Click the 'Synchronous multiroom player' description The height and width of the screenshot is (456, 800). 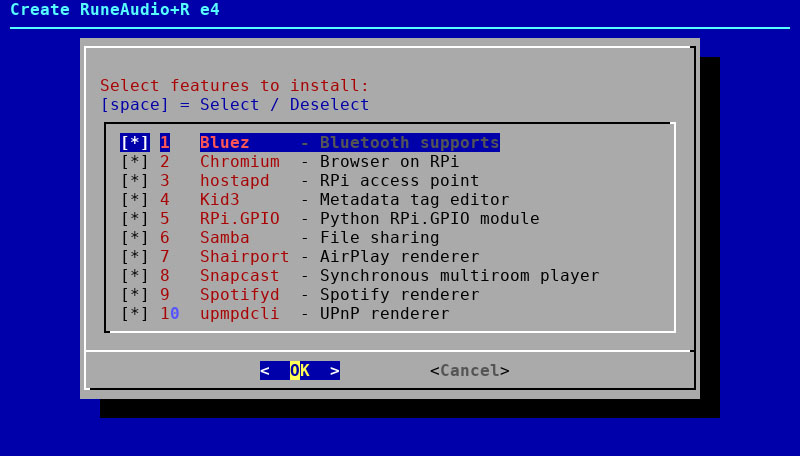tap(460, 275)
